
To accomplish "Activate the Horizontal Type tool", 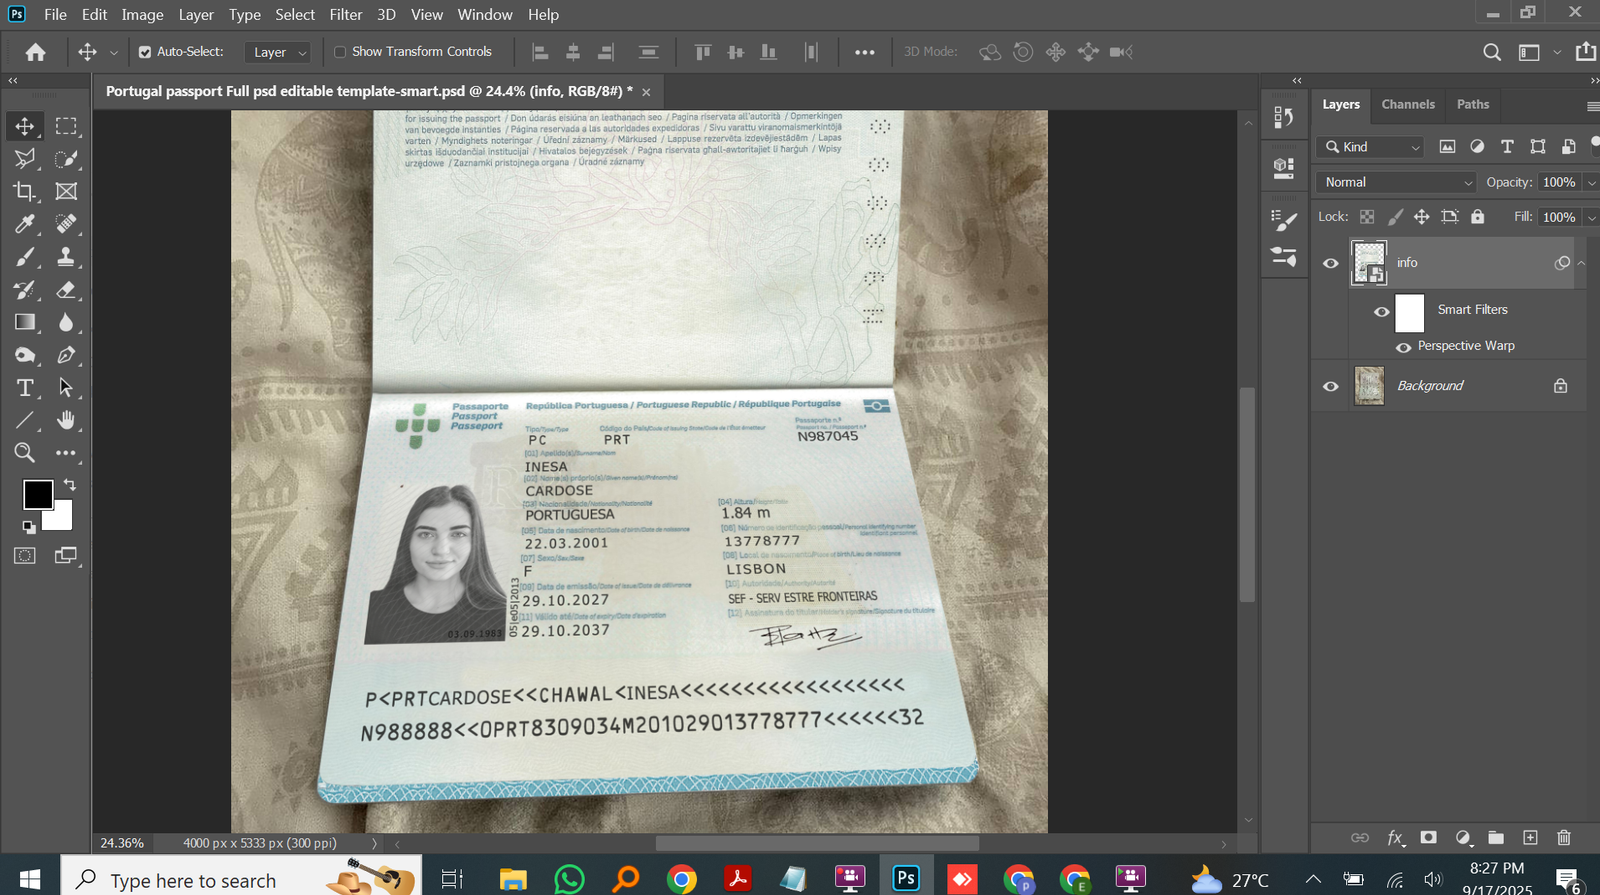I will point(24,388).
